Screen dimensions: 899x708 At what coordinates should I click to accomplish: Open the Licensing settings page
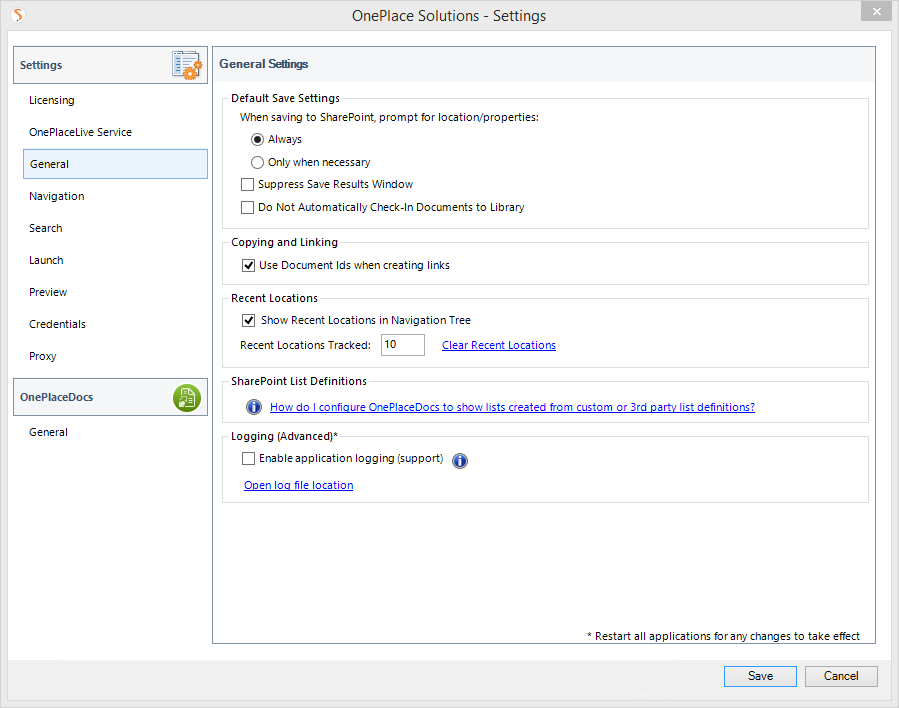[52, 100]
